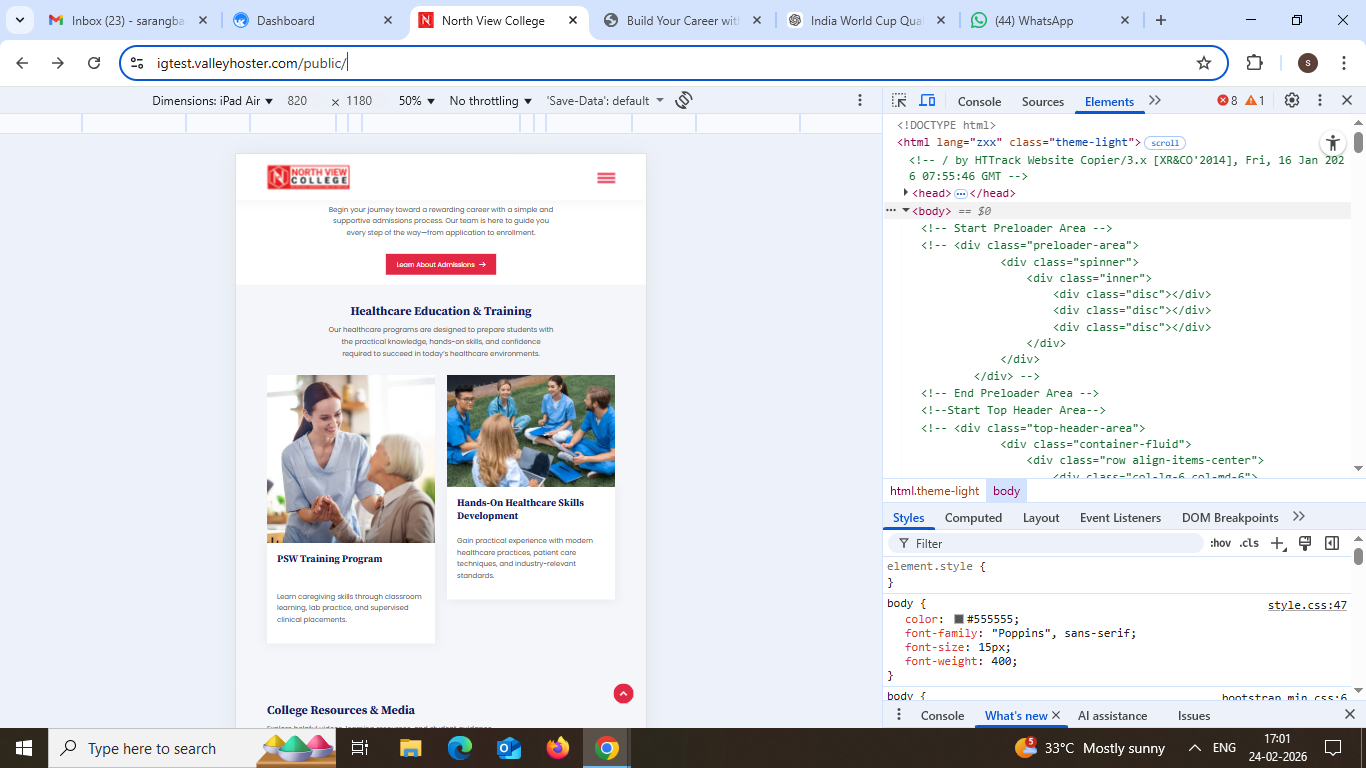Click the ellipsis badge inside head tag
Viewport: 1366px width, 768px height.
(961, 194)
